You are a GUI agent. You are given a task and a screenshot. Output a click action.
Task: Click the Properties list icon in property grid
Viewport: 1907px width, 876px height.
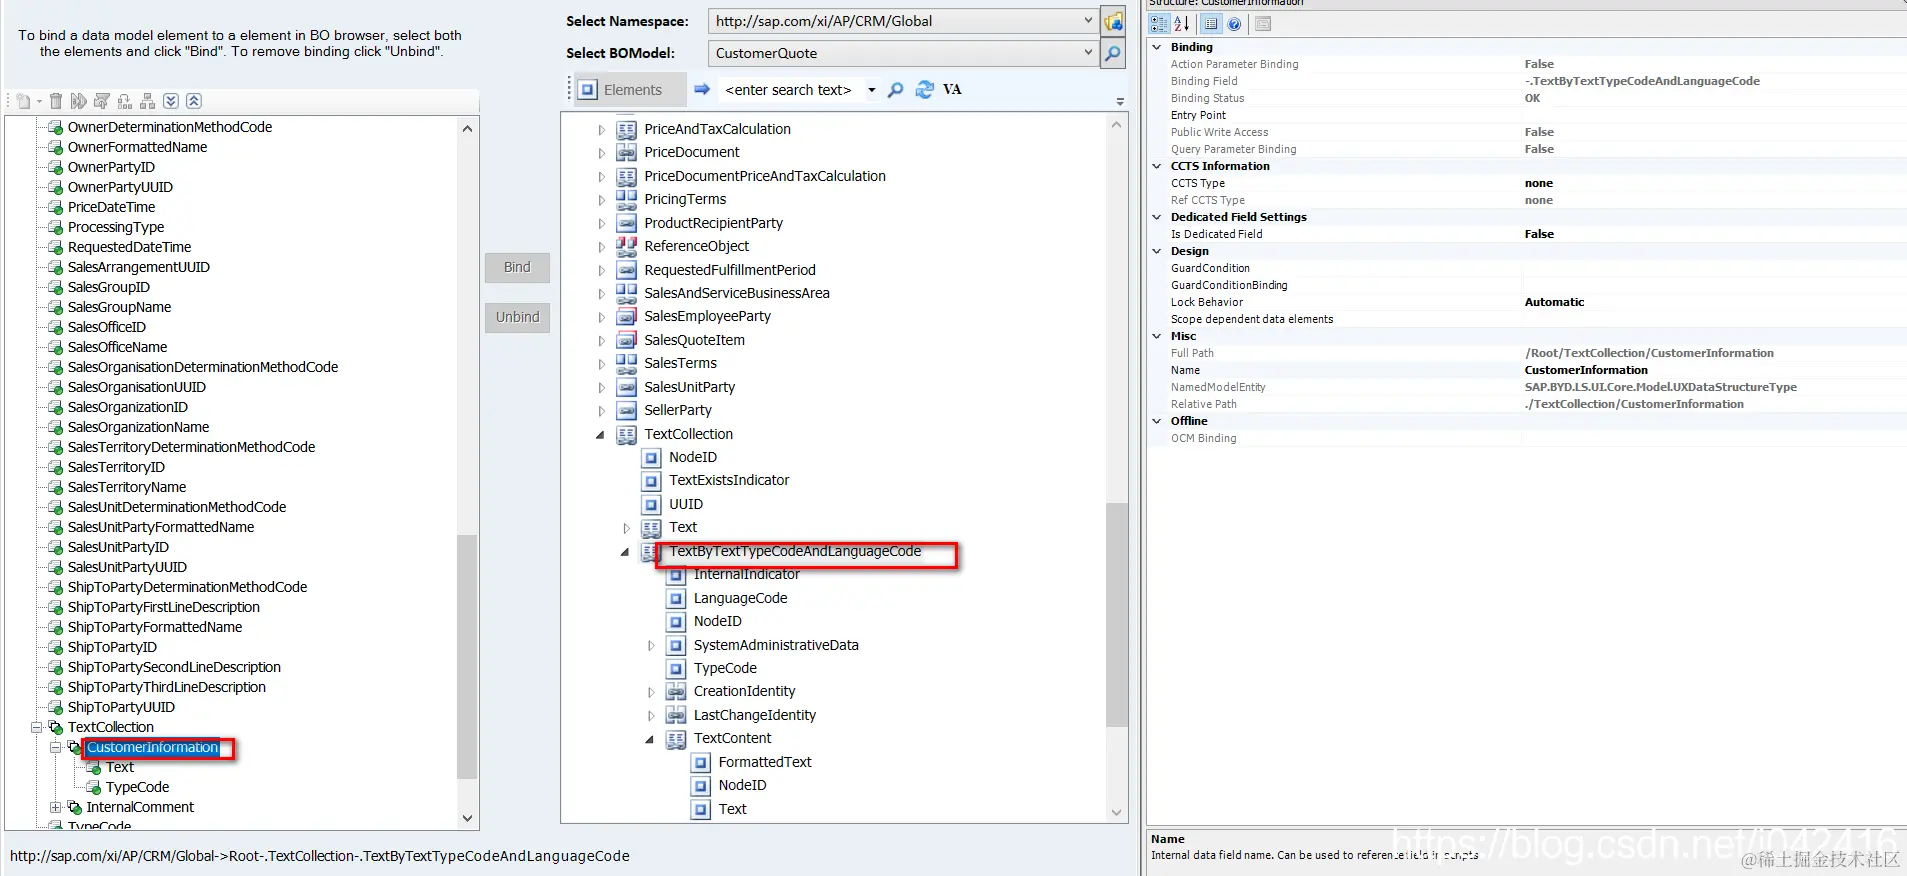tap(1211, 24)
